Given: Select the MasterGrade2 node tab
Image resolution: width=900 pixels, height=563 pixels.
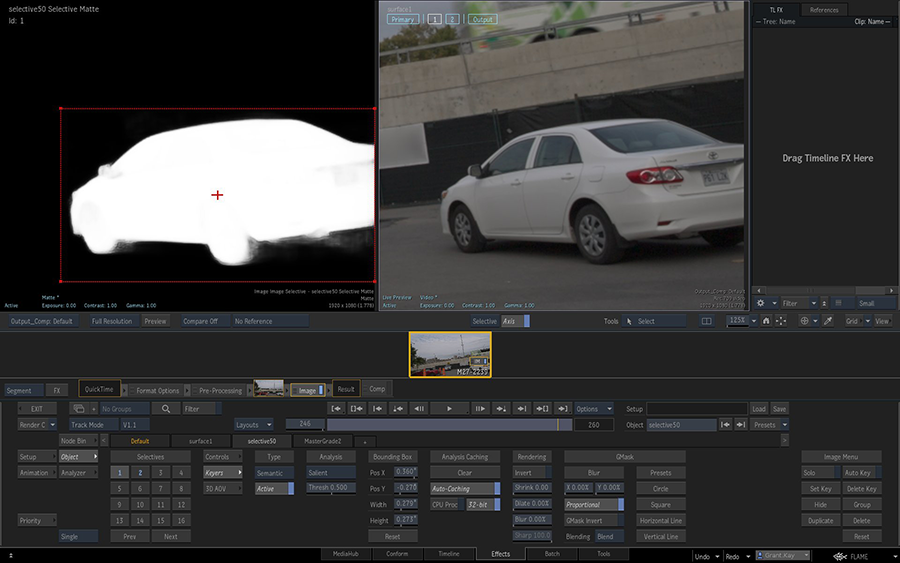Looking at the screenshot, I should [x=323, y=441].
